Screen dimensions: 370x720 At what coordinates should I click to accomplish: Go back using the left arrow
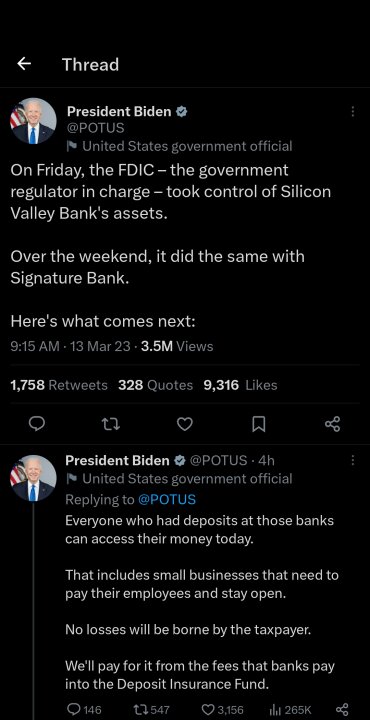click(x=24, y=64)
